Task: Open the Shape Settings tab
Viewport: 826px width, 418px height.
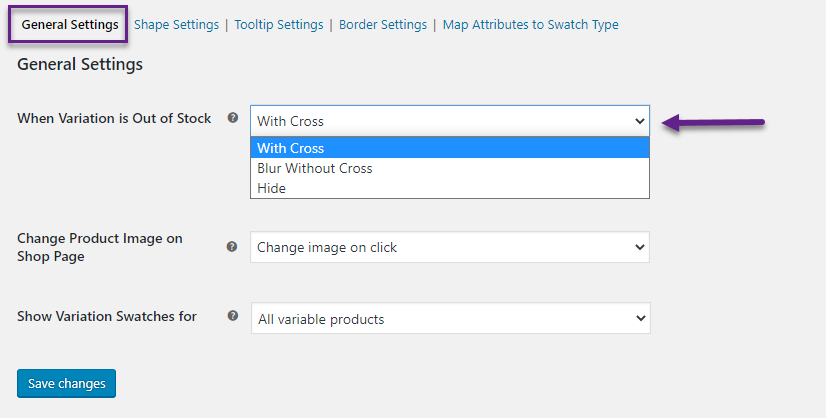Action: point(176,25)
